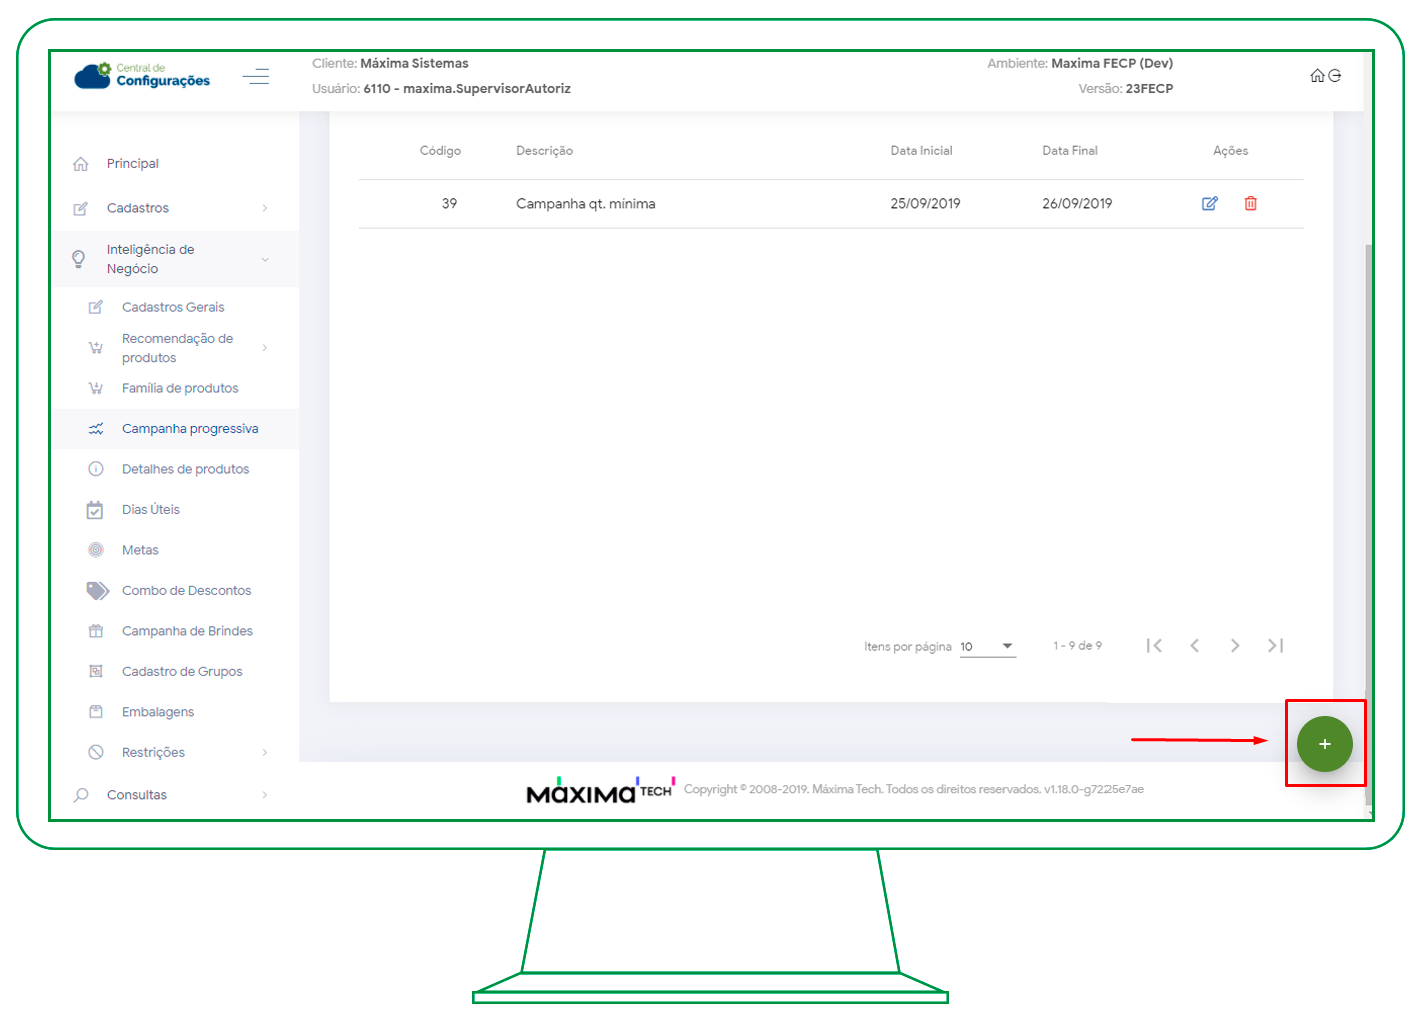Expand the Restrições submenu chevron
This screenshot has width=1426, height=1023.
(x=265, y=753)
